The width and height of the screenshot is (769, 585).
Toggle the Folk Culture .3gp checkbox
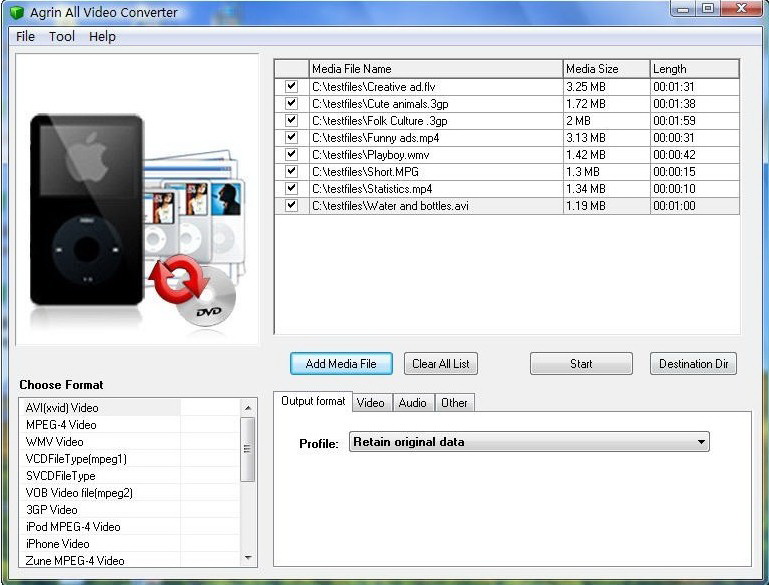(x=291, y=120)
